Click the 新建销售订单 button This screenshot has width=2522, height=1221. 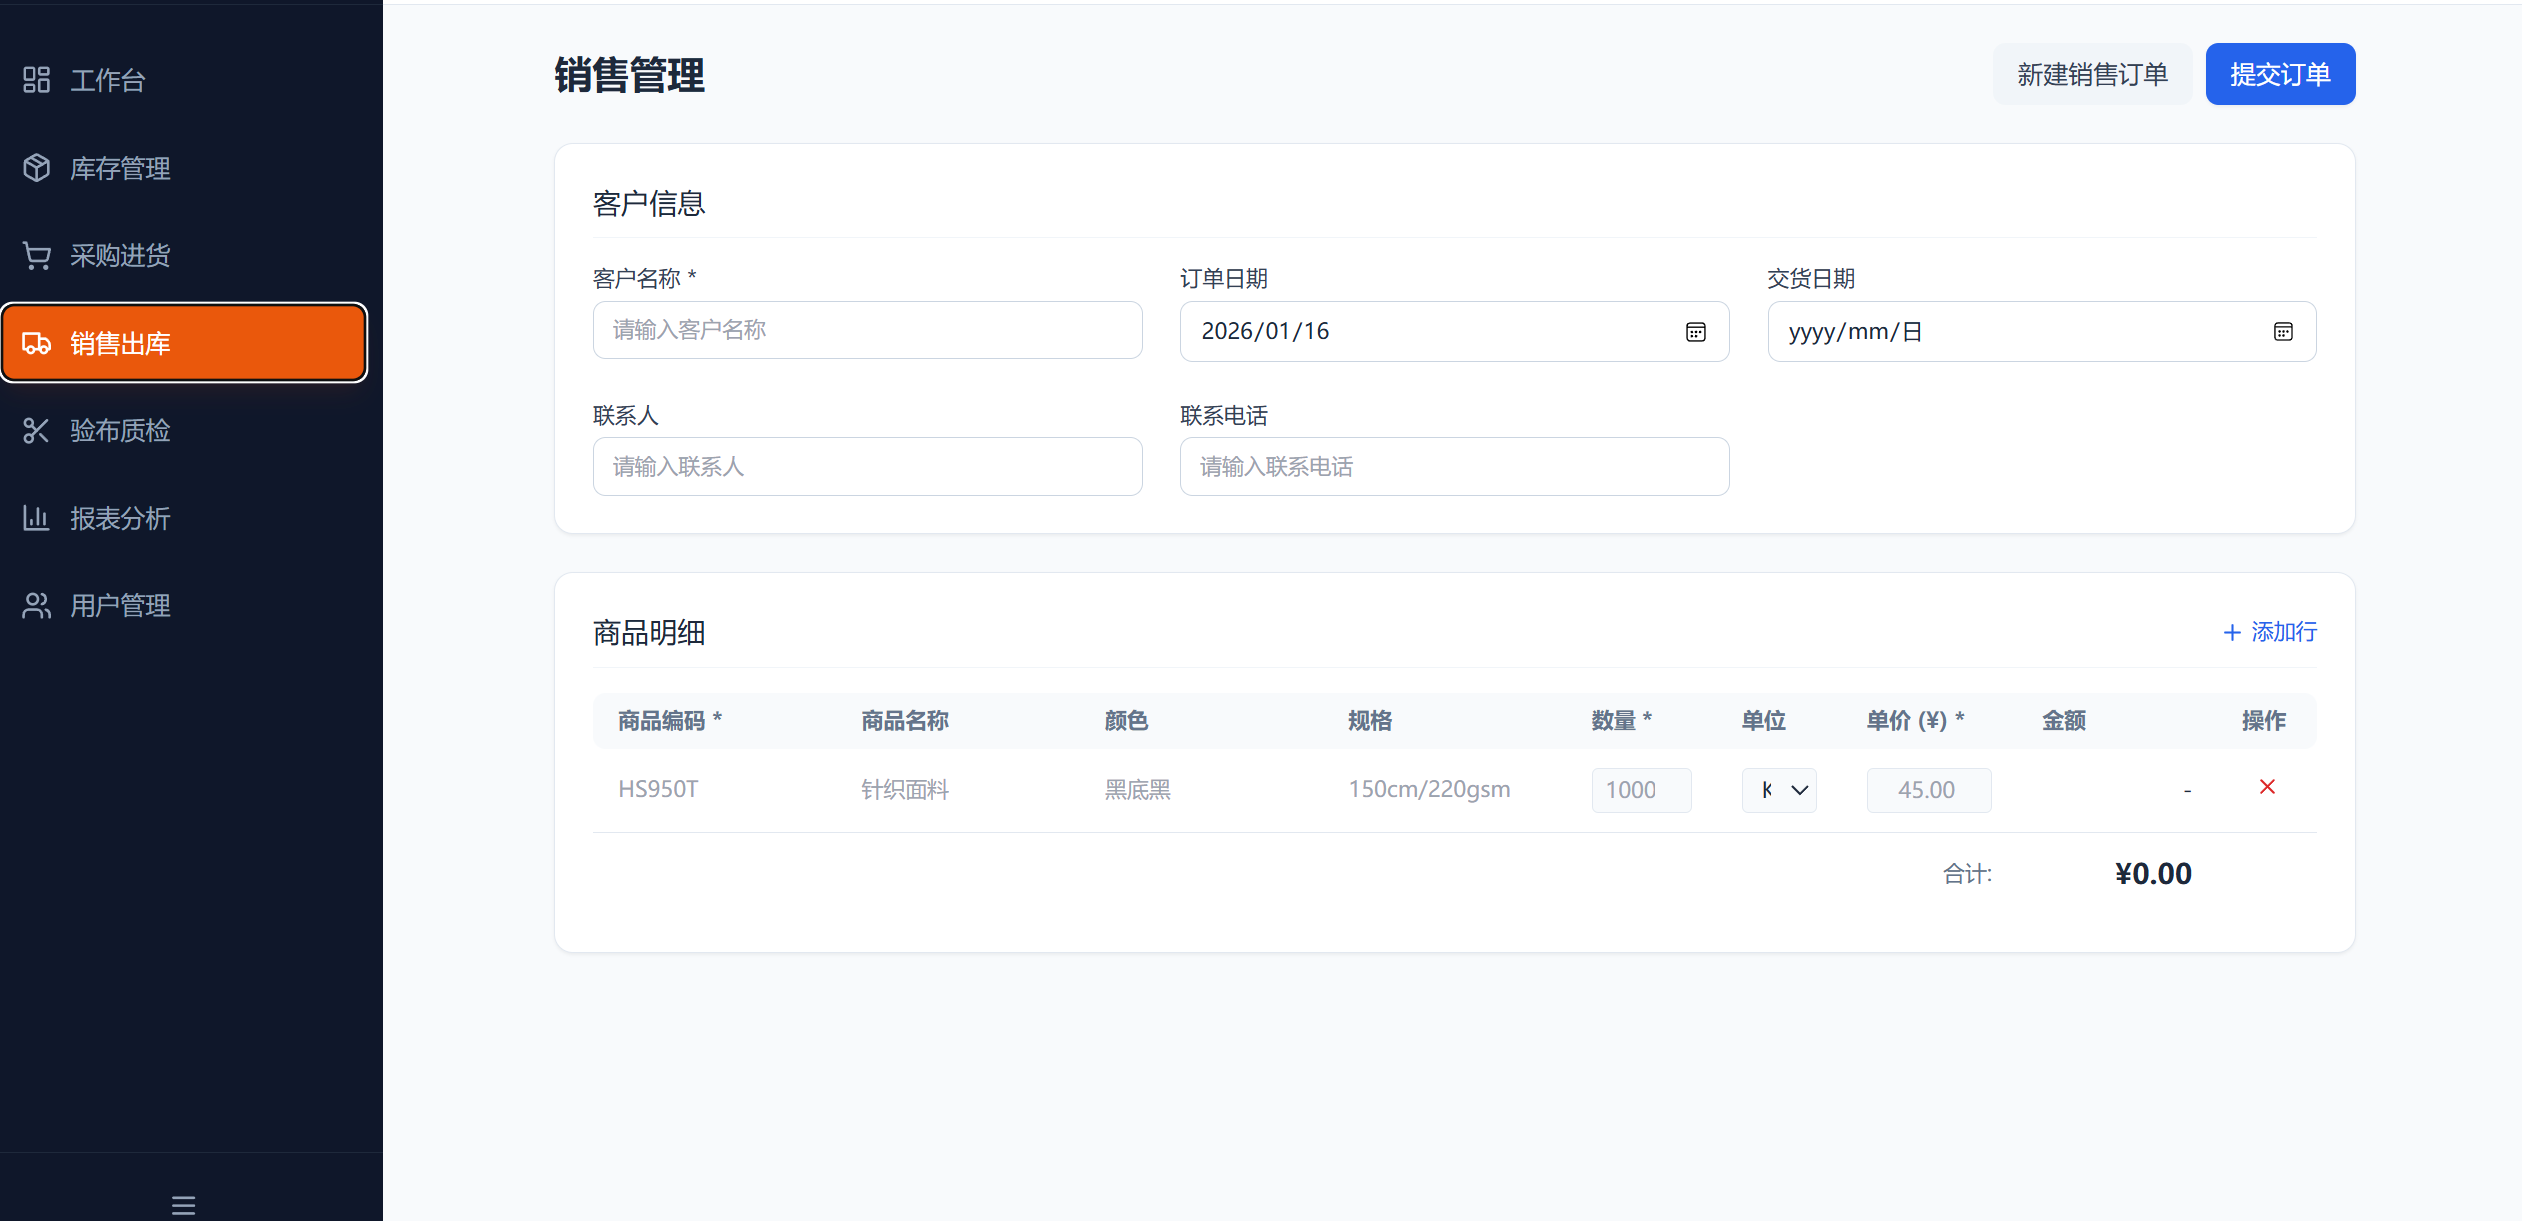point(2092,73)
